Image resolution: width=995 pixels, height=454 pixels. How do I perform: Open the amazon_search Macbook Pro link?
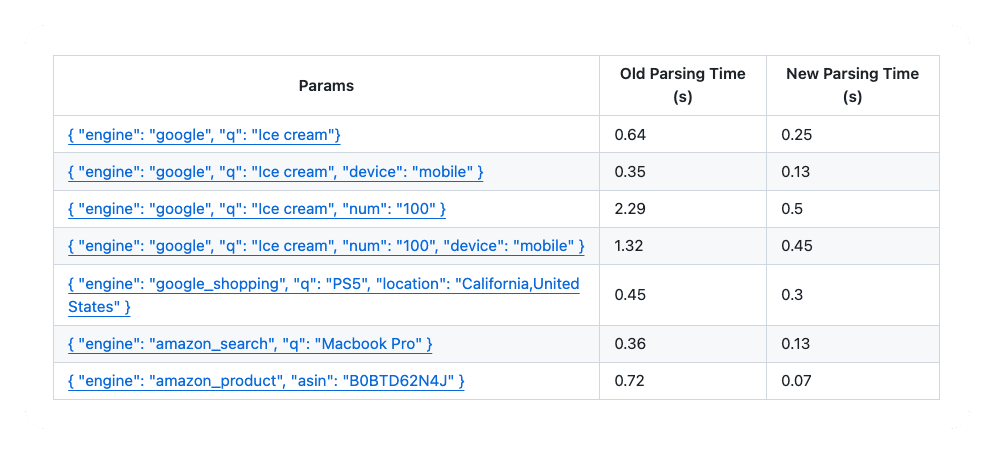[250, 344]
